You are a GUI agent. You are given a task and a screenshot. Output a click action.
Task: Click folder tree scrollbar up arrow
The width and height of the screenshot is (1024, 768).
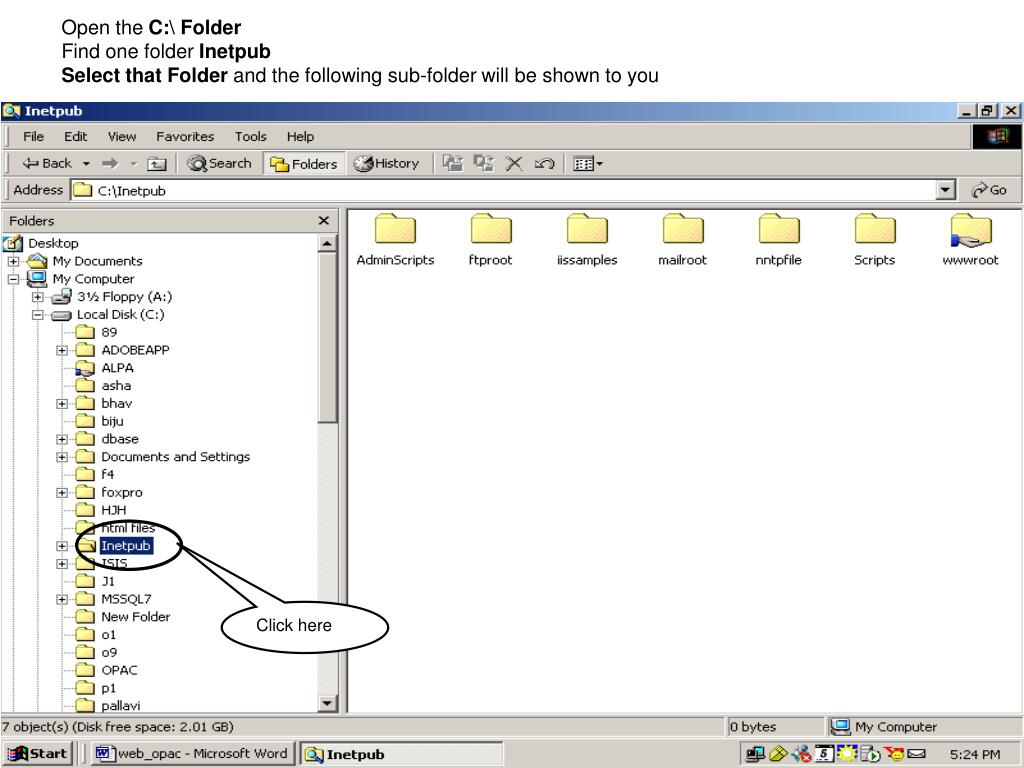(328, 244)
